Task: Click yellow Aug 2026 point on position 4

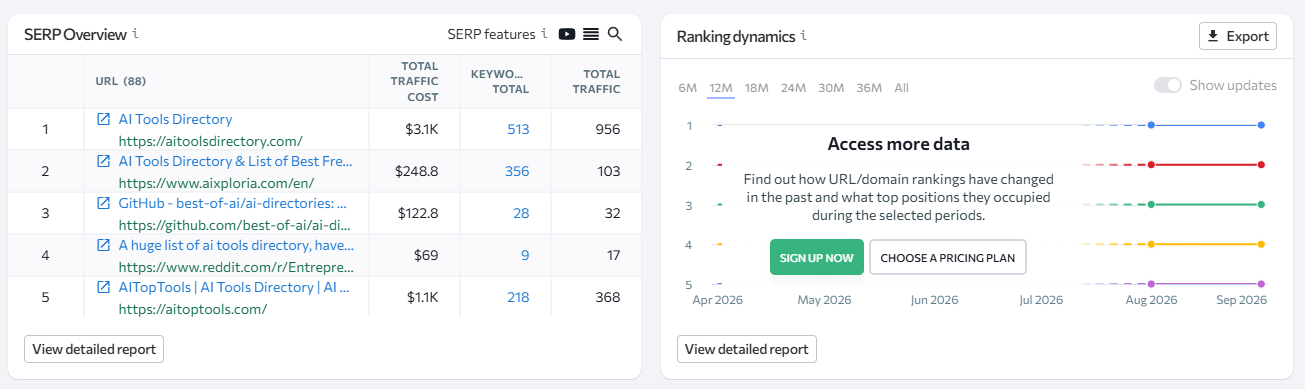Action: [1152, 244]
